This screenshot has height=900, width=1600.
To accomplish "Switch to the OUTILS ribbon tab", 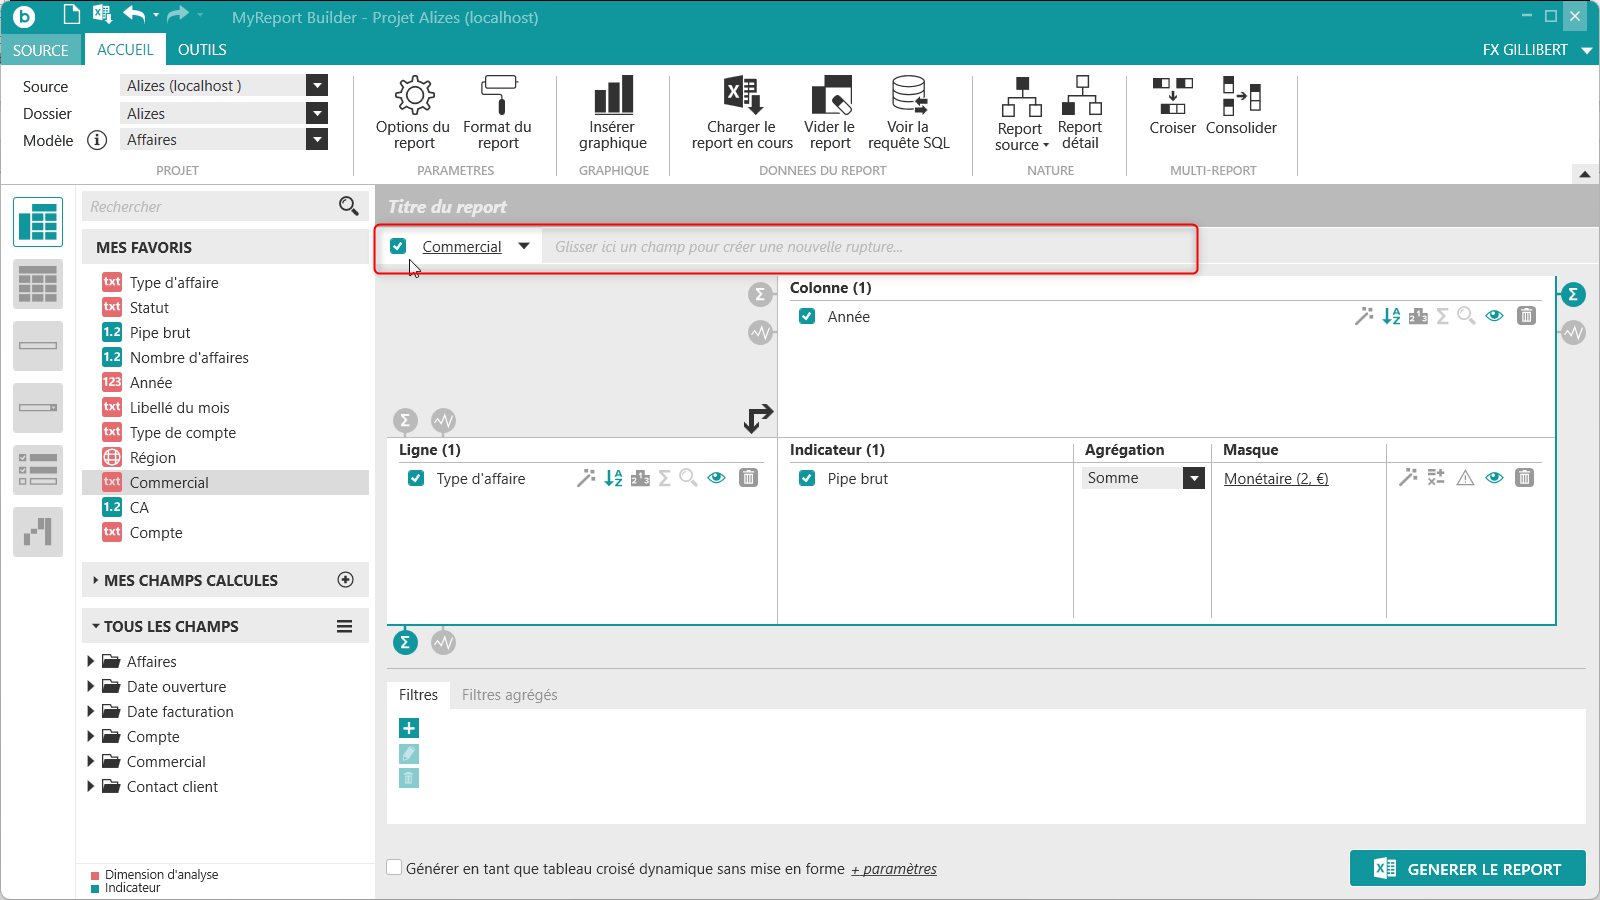I will pyautogui.click(x=202, y=50).
